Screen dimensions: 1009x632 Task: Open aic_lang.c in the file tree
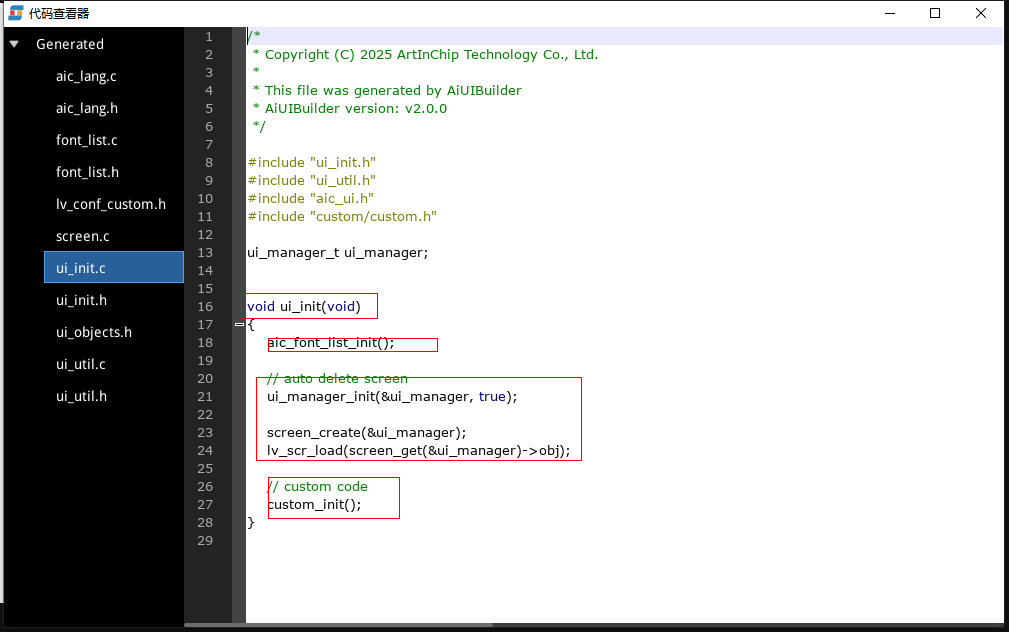(x=86, y=77)
